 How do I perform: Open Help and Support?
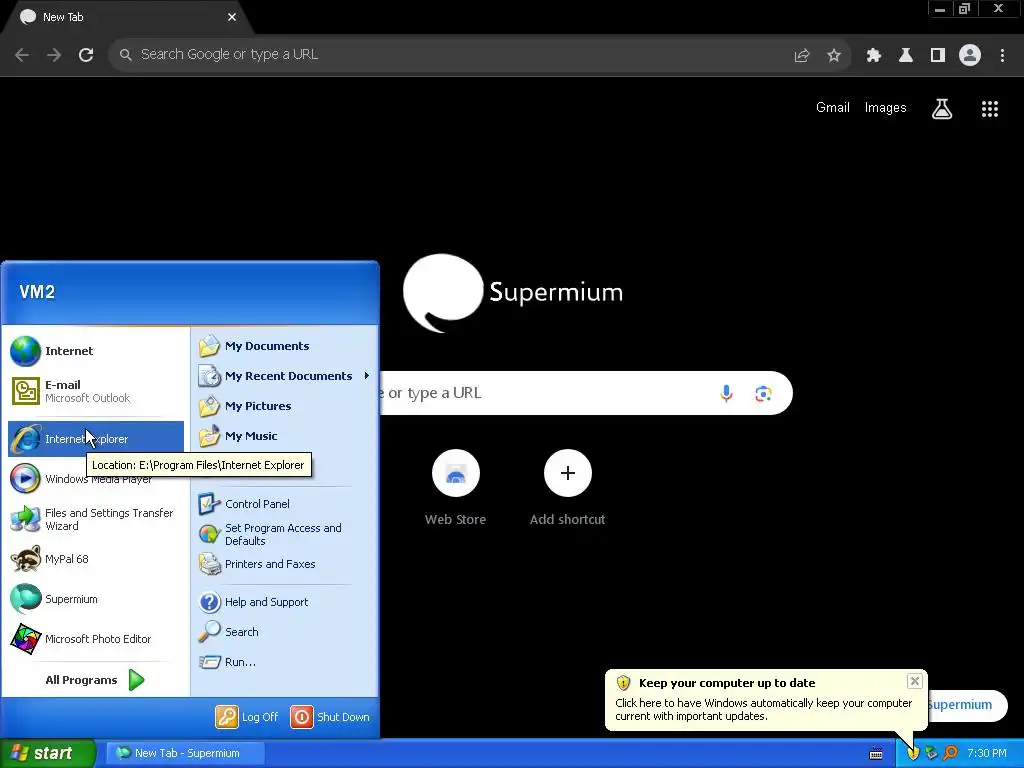(x=284, y=602)
